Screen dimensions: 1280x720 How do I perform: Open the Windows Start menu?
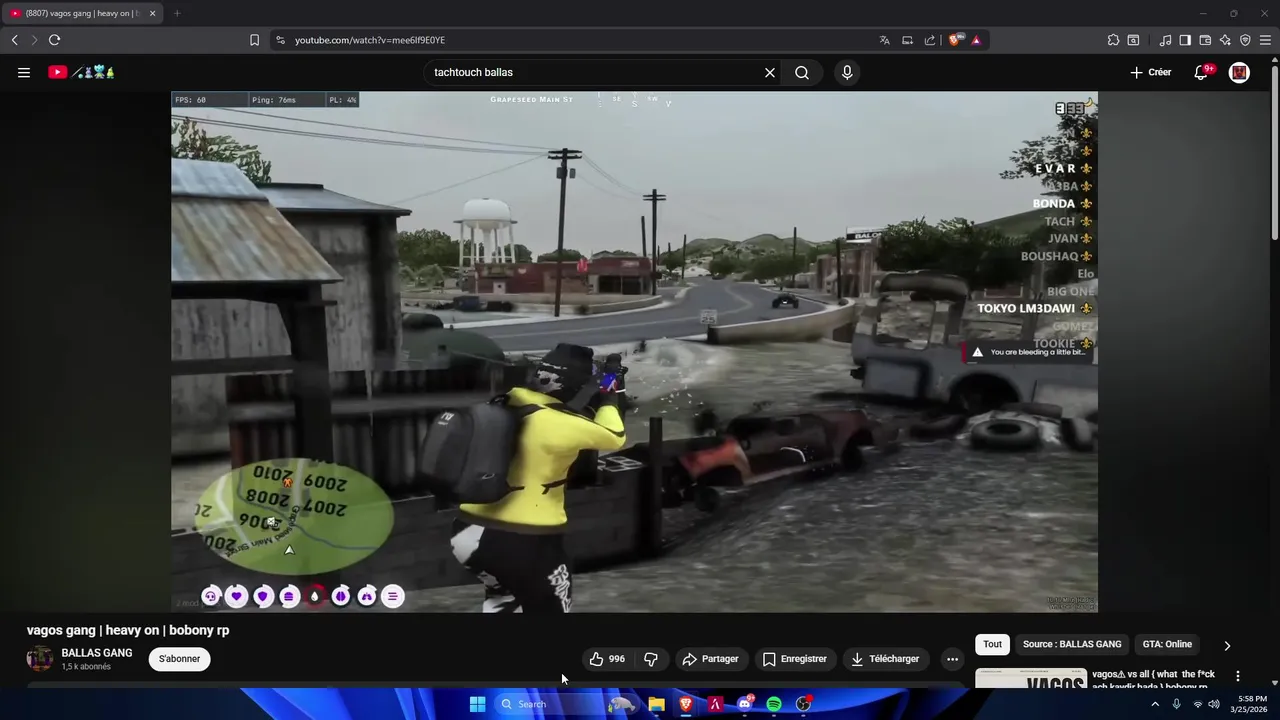click(x=477, y=704)
